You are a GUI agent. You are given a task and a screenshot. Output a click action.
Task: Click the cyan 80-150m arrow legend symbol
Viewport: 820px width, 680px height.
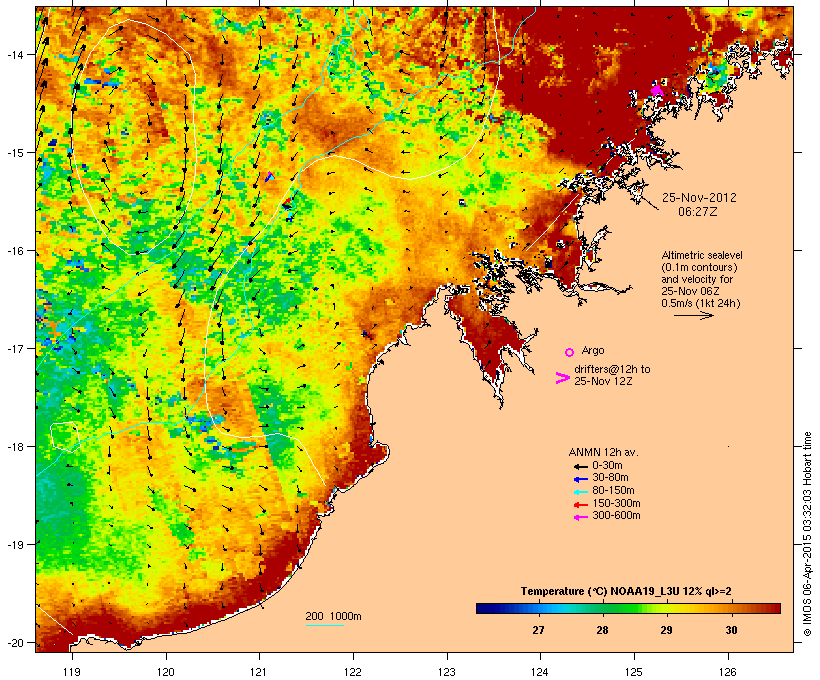click(581, 492)
